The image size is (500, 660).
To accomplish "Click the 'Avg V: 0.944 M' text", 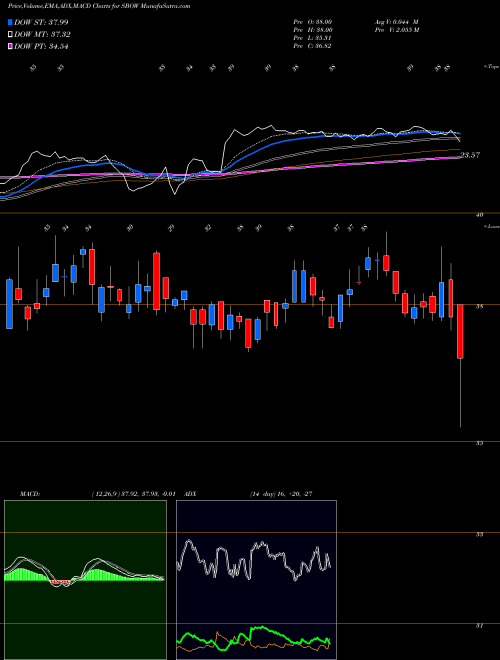I will pos(396,21).
